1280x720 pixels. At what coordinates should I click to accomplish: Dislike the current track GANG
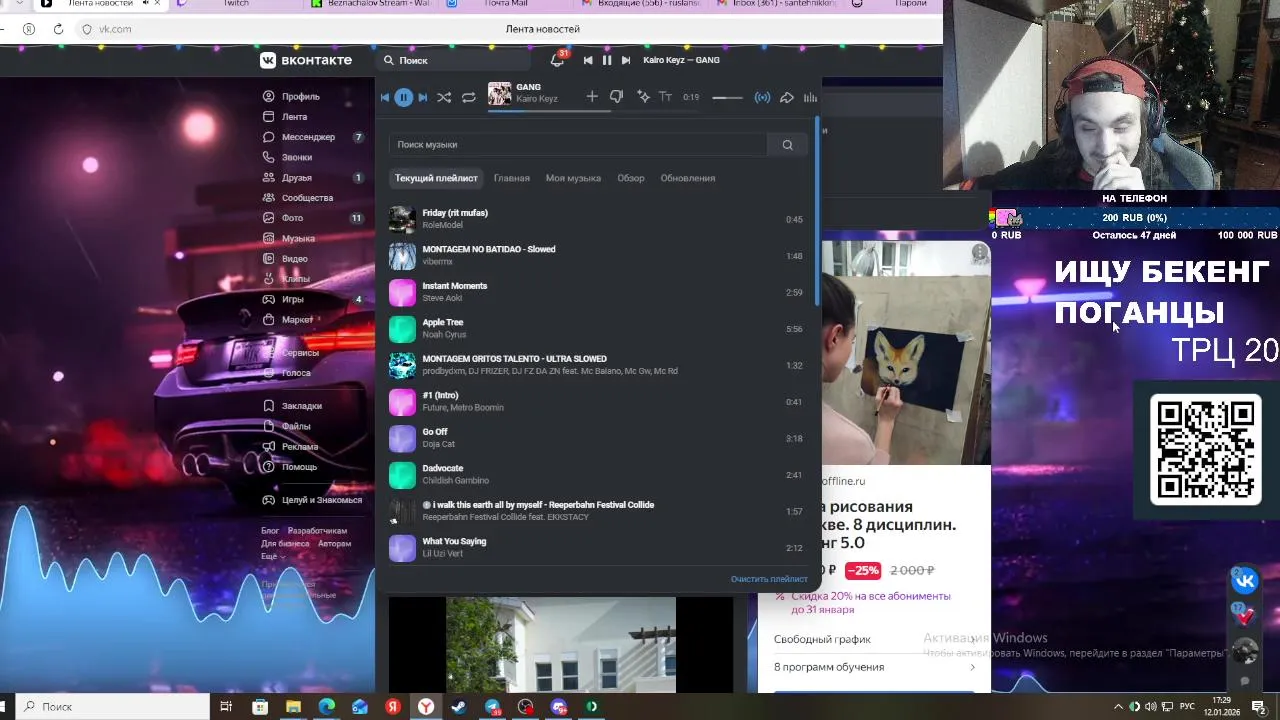(616, 97)
